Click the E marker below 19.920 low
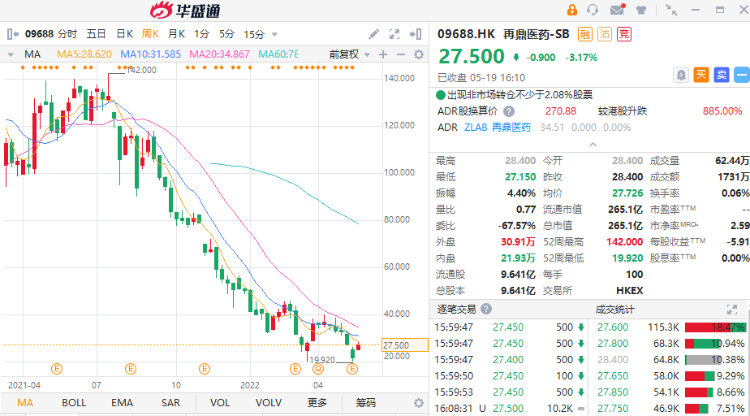The width and height of the screenshot is (750, 416). [352, 369]
